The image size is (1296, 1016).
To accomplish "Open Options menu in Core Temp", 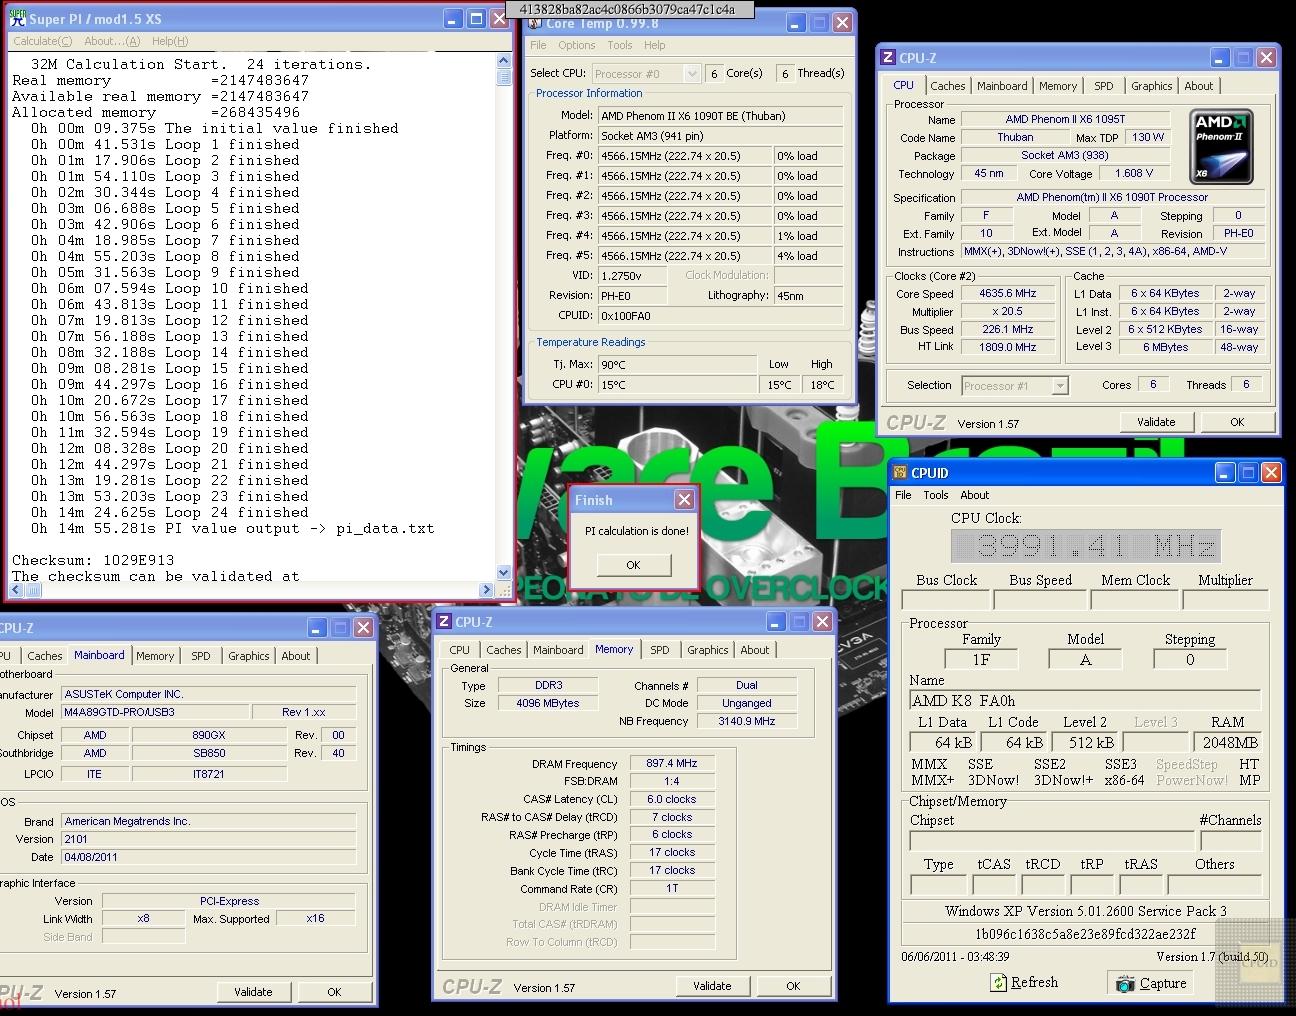I will coord(577,45).
